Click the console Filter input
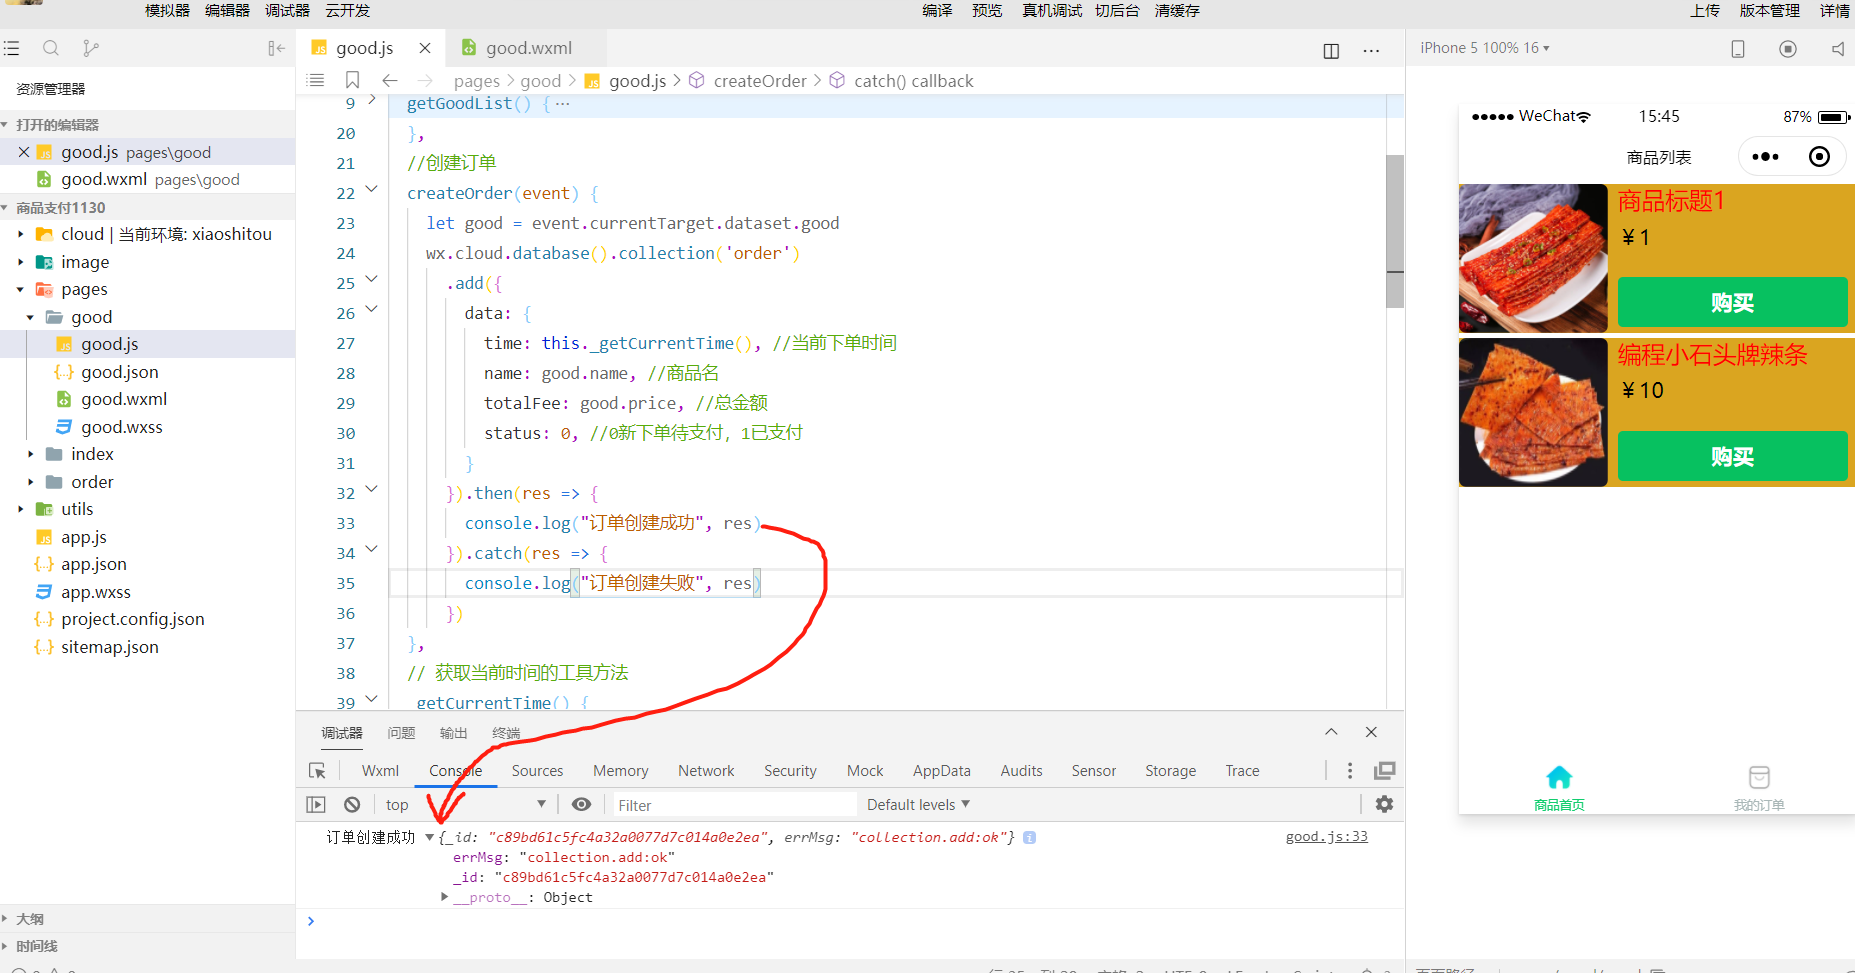 [734, 804]
